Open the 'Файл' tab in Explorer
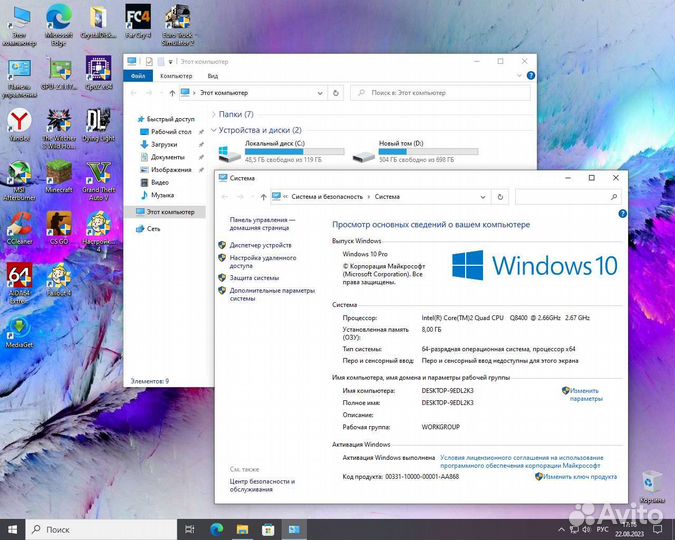 pyautogui.click(x=138, y=76)
